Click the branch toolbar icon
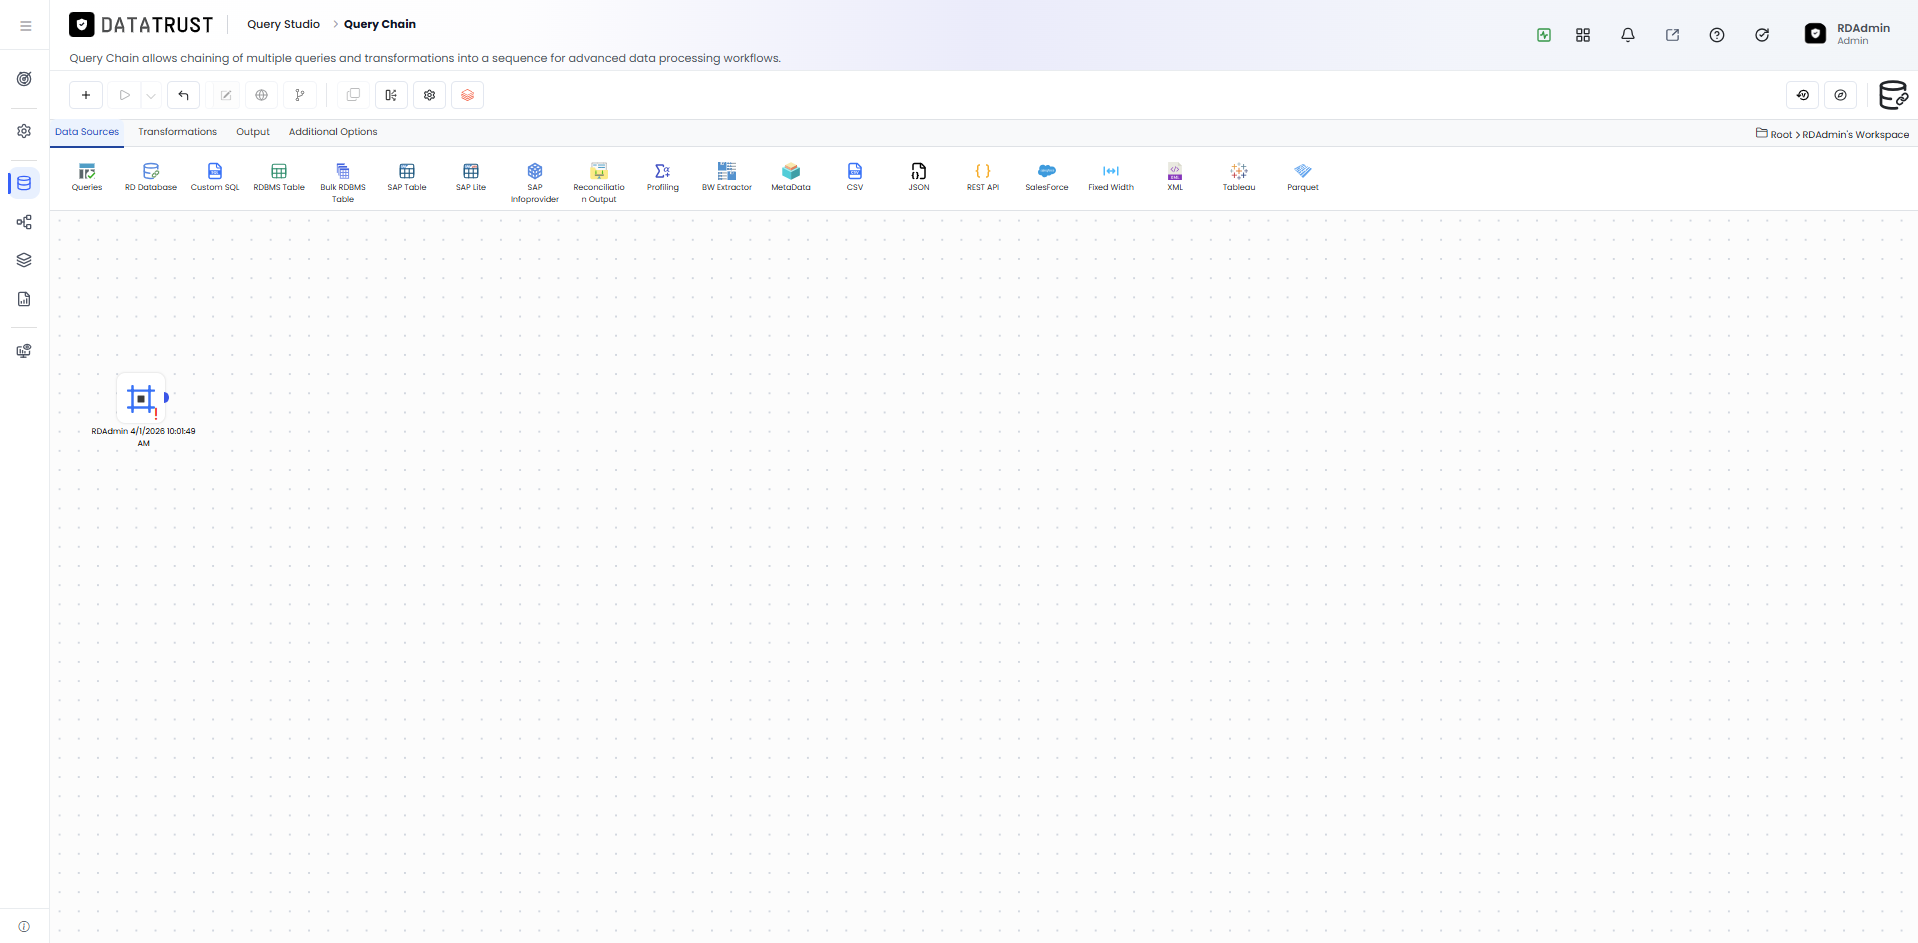This screenshot has height=943, width=1918. [x=299, y=95]
